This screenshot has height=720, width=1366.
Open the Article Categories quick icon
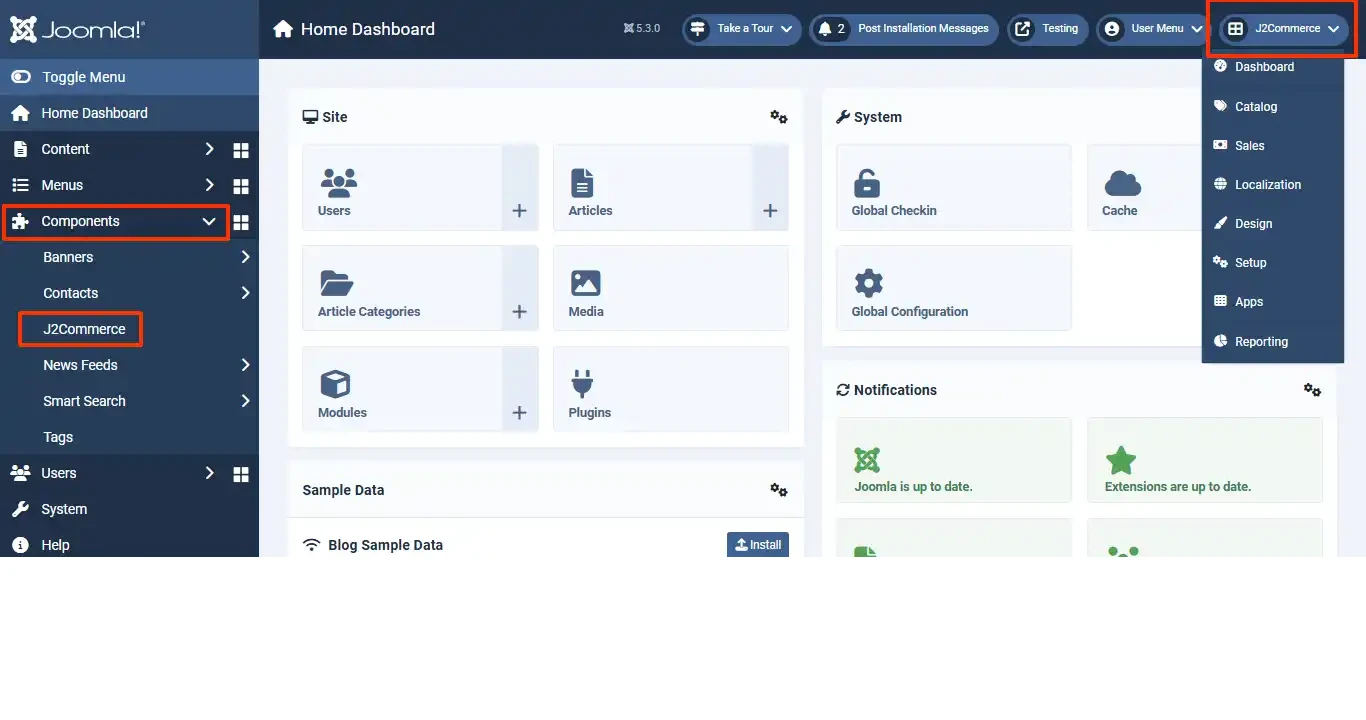(x=402, y=288)
